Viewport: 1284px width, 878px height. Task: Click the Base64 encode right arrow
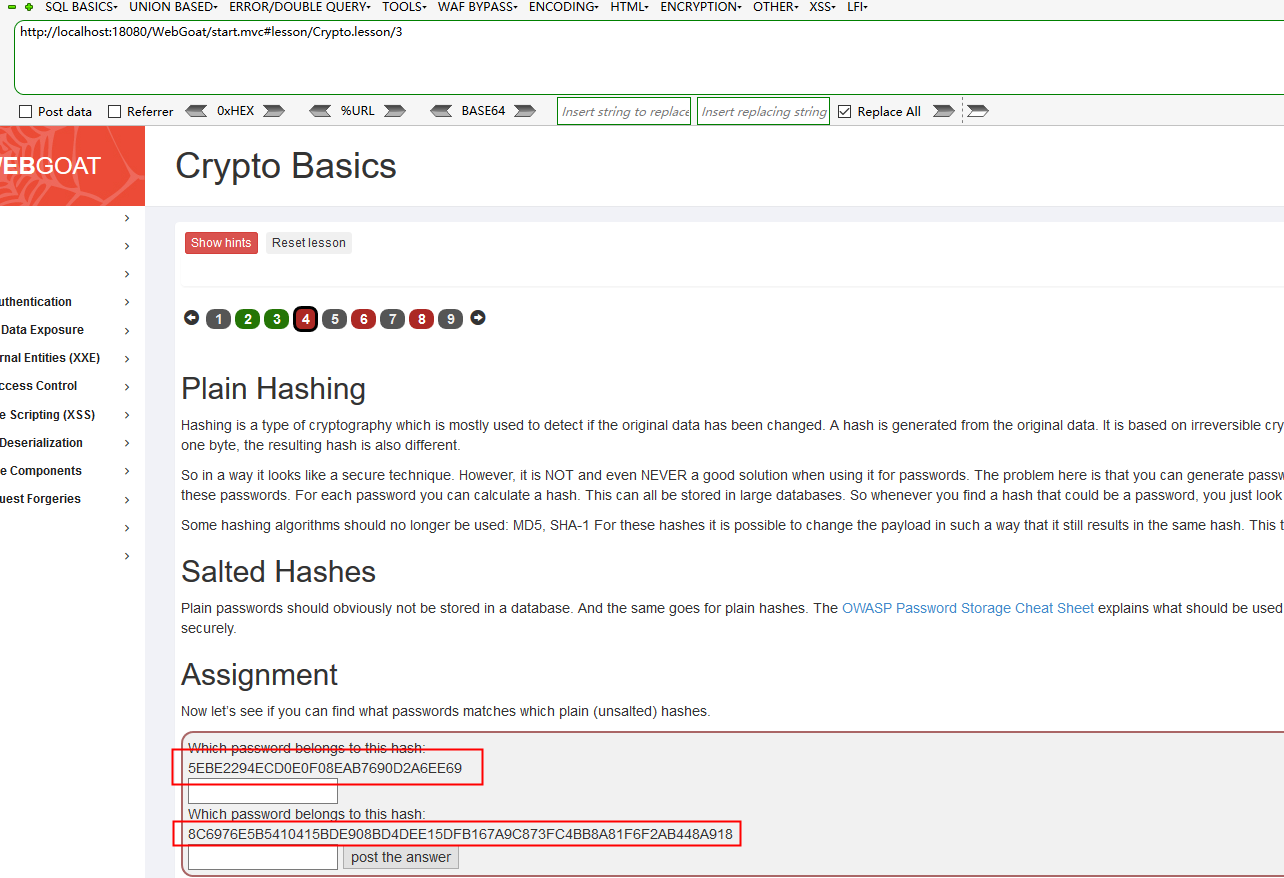(x=526, y=111)
